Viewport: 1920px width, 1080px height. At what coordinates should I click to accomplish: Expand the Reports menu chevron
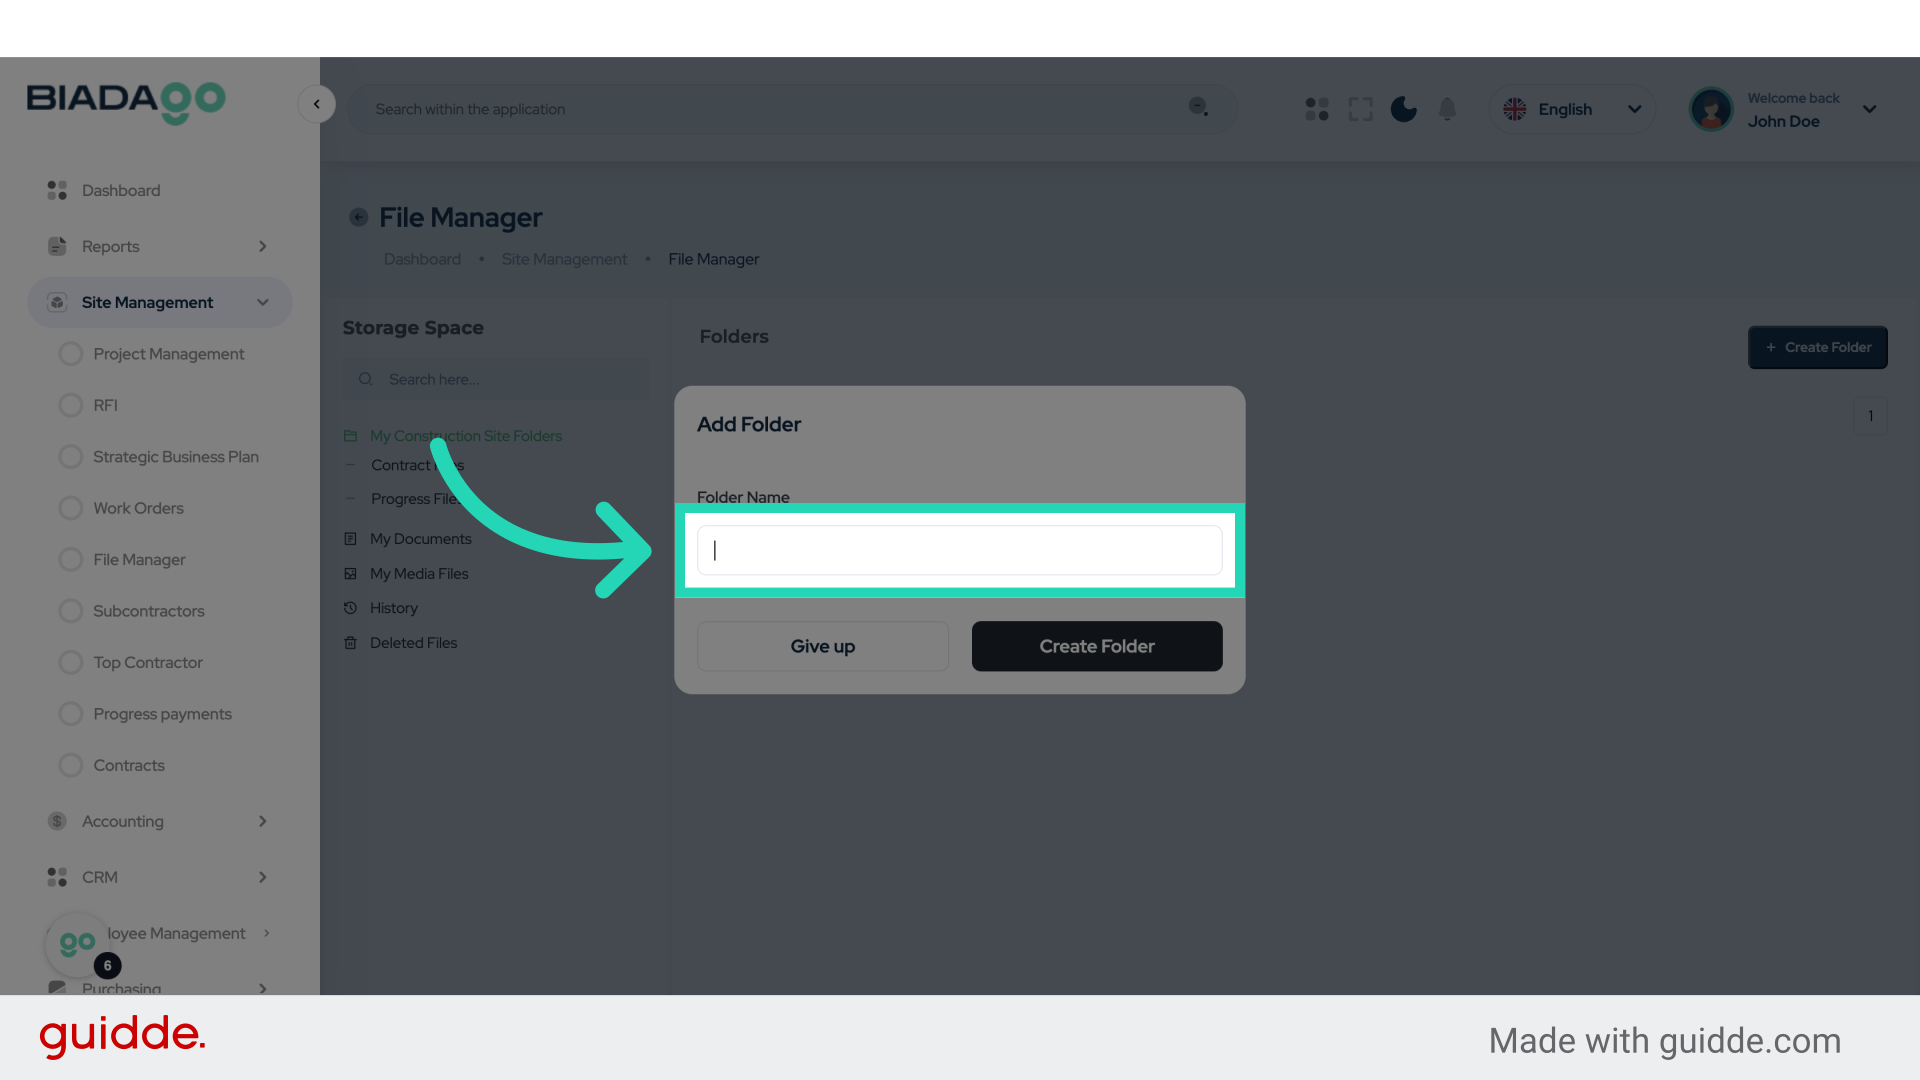[263, 246]
